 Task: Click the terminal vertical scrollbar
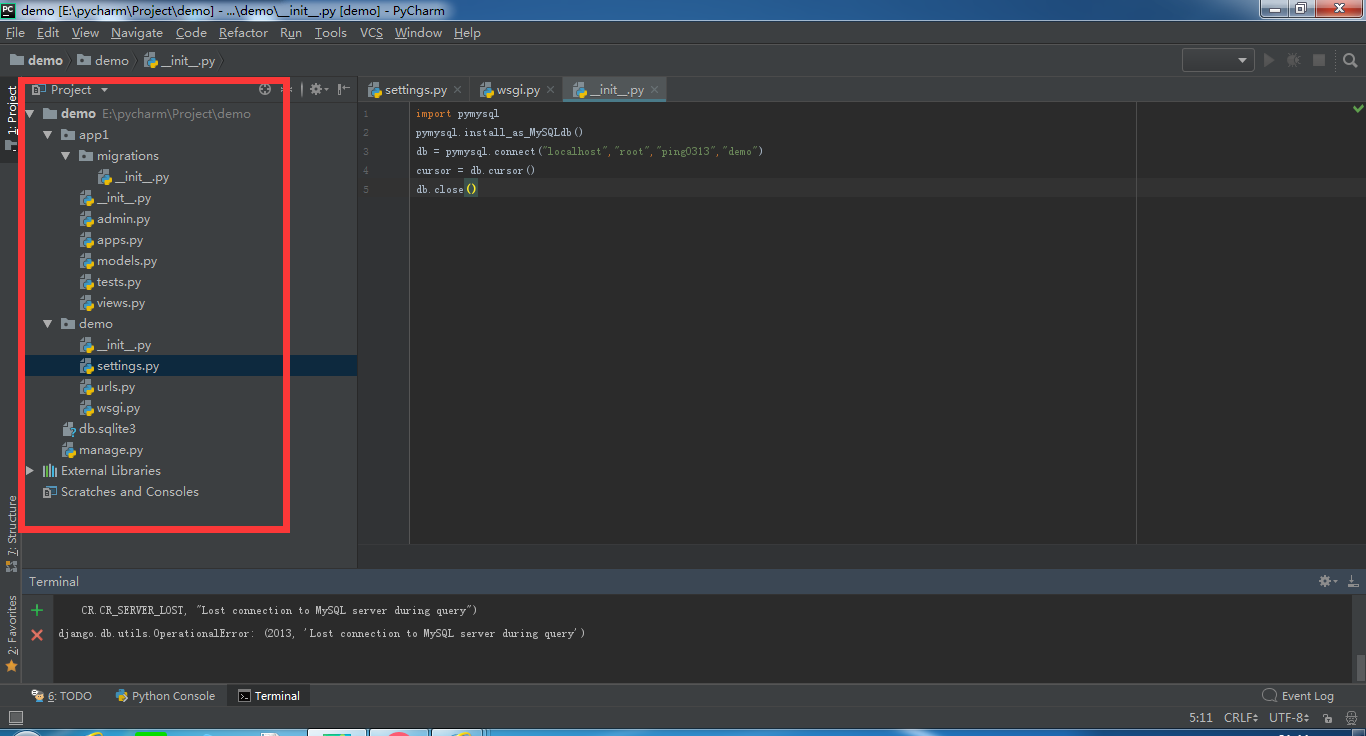pyautogui.click(x=1360, y=667)
